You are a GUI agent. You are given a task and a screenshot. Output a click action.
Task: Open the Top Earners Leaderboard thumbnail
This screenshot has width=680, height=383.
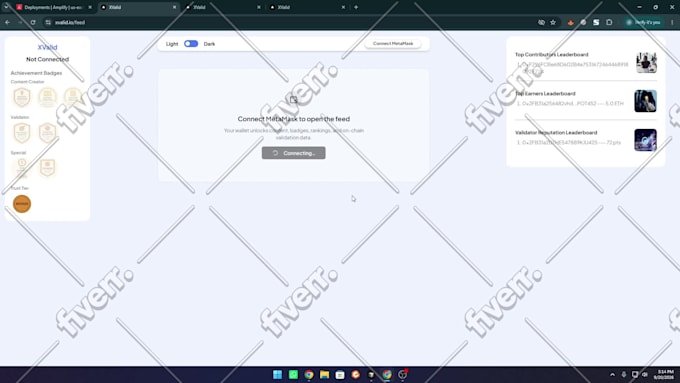coord(645,101)
